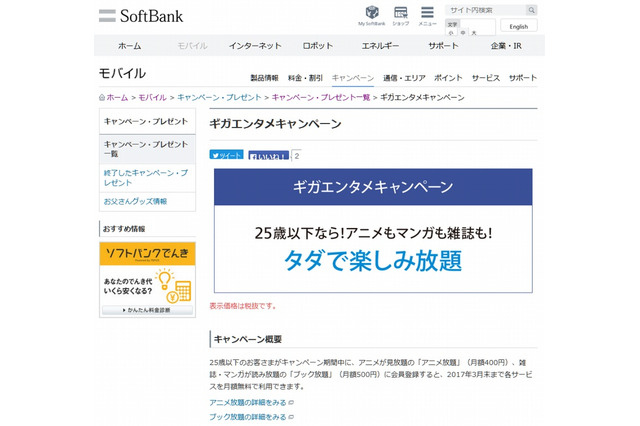Follow the キャンペーン・プレゼント breadcrumb link
640x426 pixels.
pos(219,98)
